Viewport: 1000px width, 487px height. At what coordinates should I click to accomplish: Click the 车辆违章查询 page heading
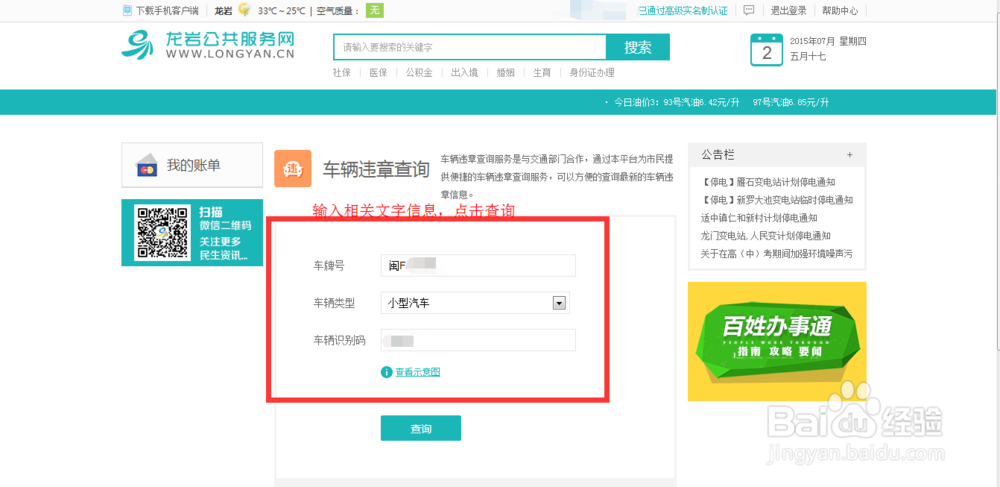point(376,169)
